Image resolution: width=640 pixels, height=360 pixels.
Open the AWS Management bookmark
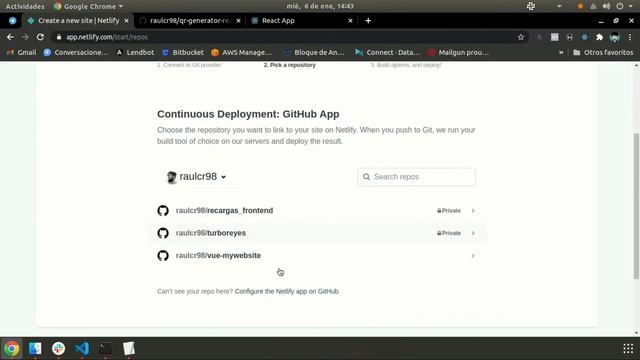click(241, 52)
